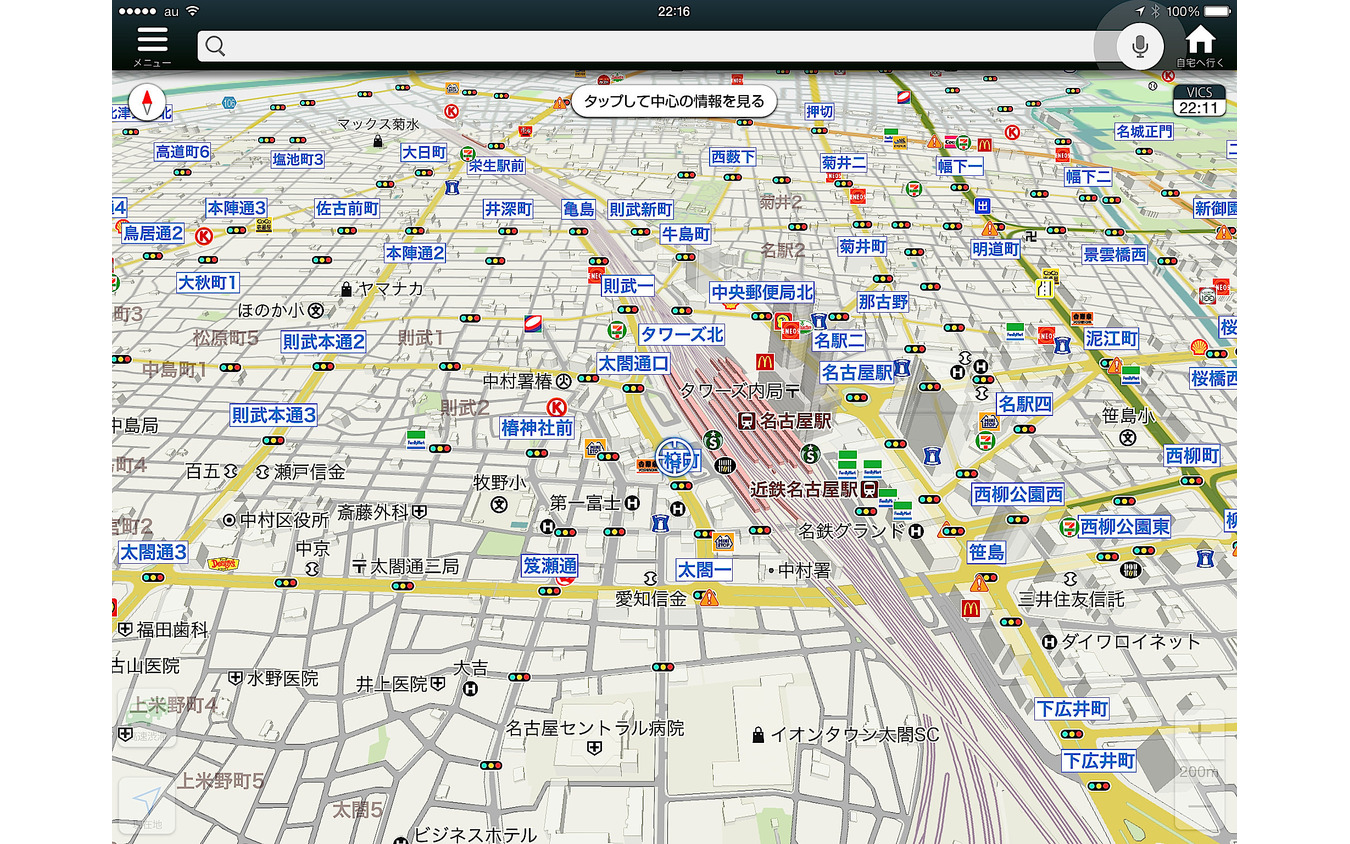Tap the 斎藤外科 clinic label
1350x844 pixels.
click(x=373, y=512)
